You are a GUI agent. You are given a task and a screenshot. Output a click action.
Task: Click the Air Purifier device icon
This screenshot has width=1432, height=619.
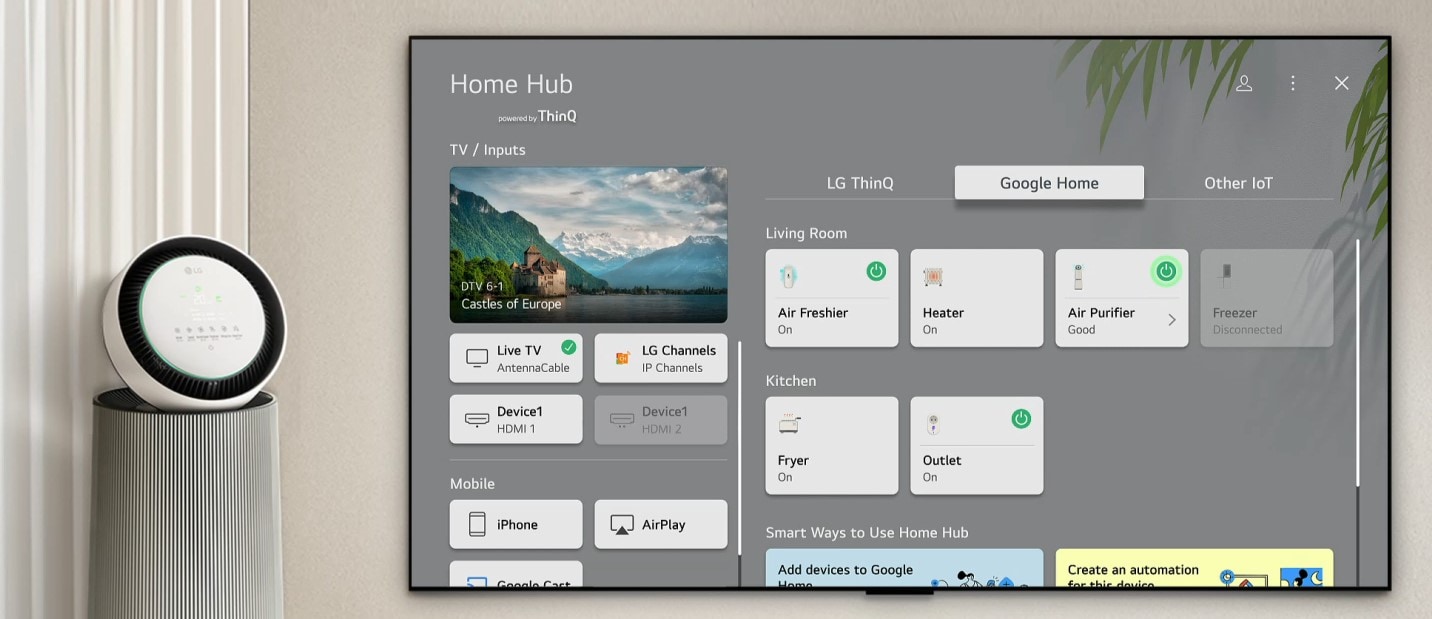click(x=1077, y=277)
